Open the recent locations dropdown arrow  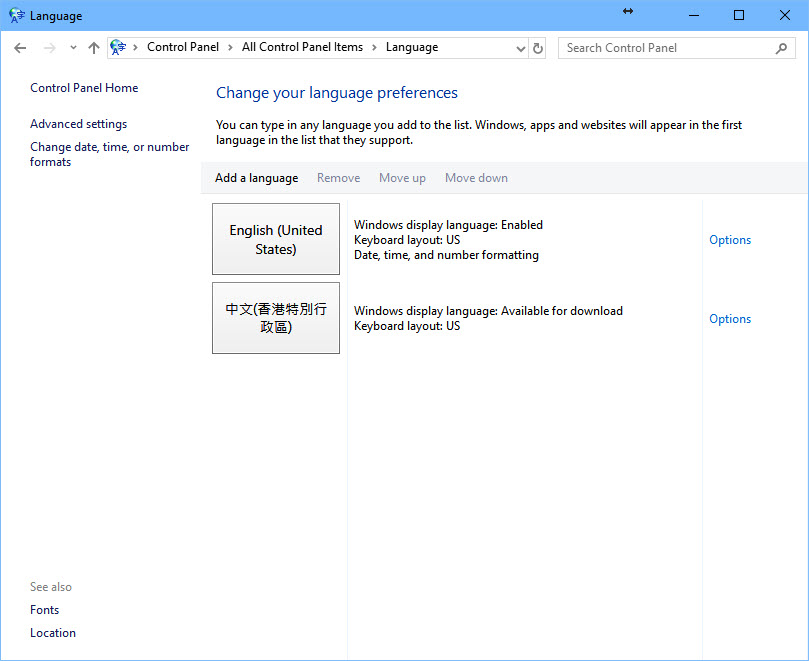[x=73, y=47]
